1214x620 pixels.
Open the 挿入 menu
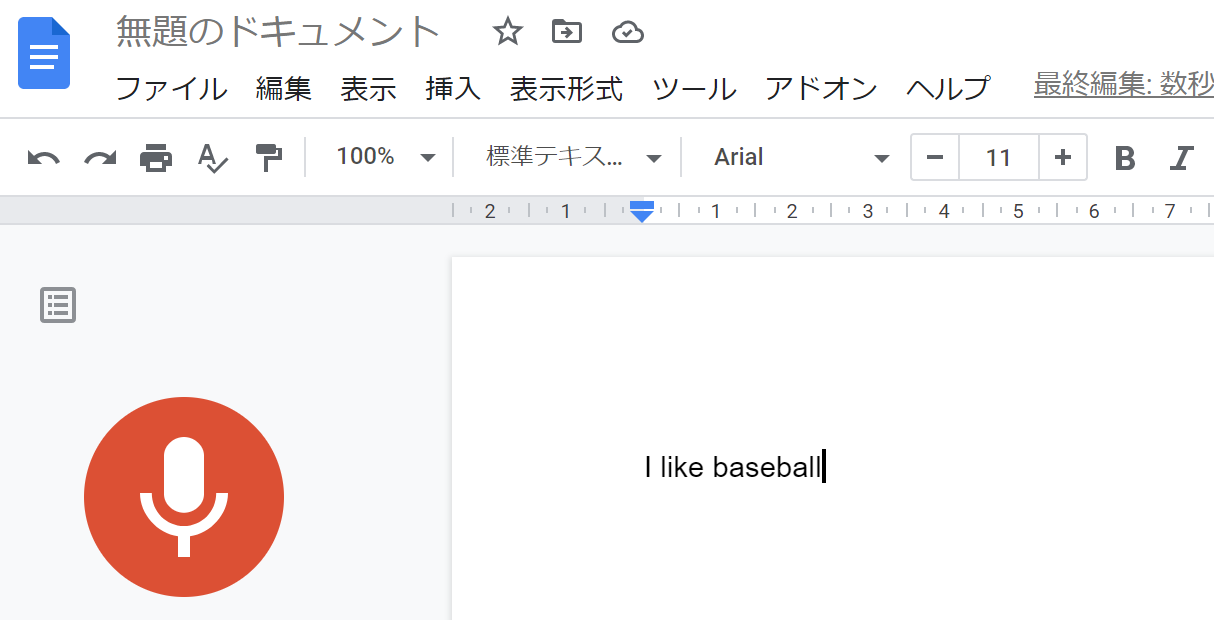tap(453, 89)
